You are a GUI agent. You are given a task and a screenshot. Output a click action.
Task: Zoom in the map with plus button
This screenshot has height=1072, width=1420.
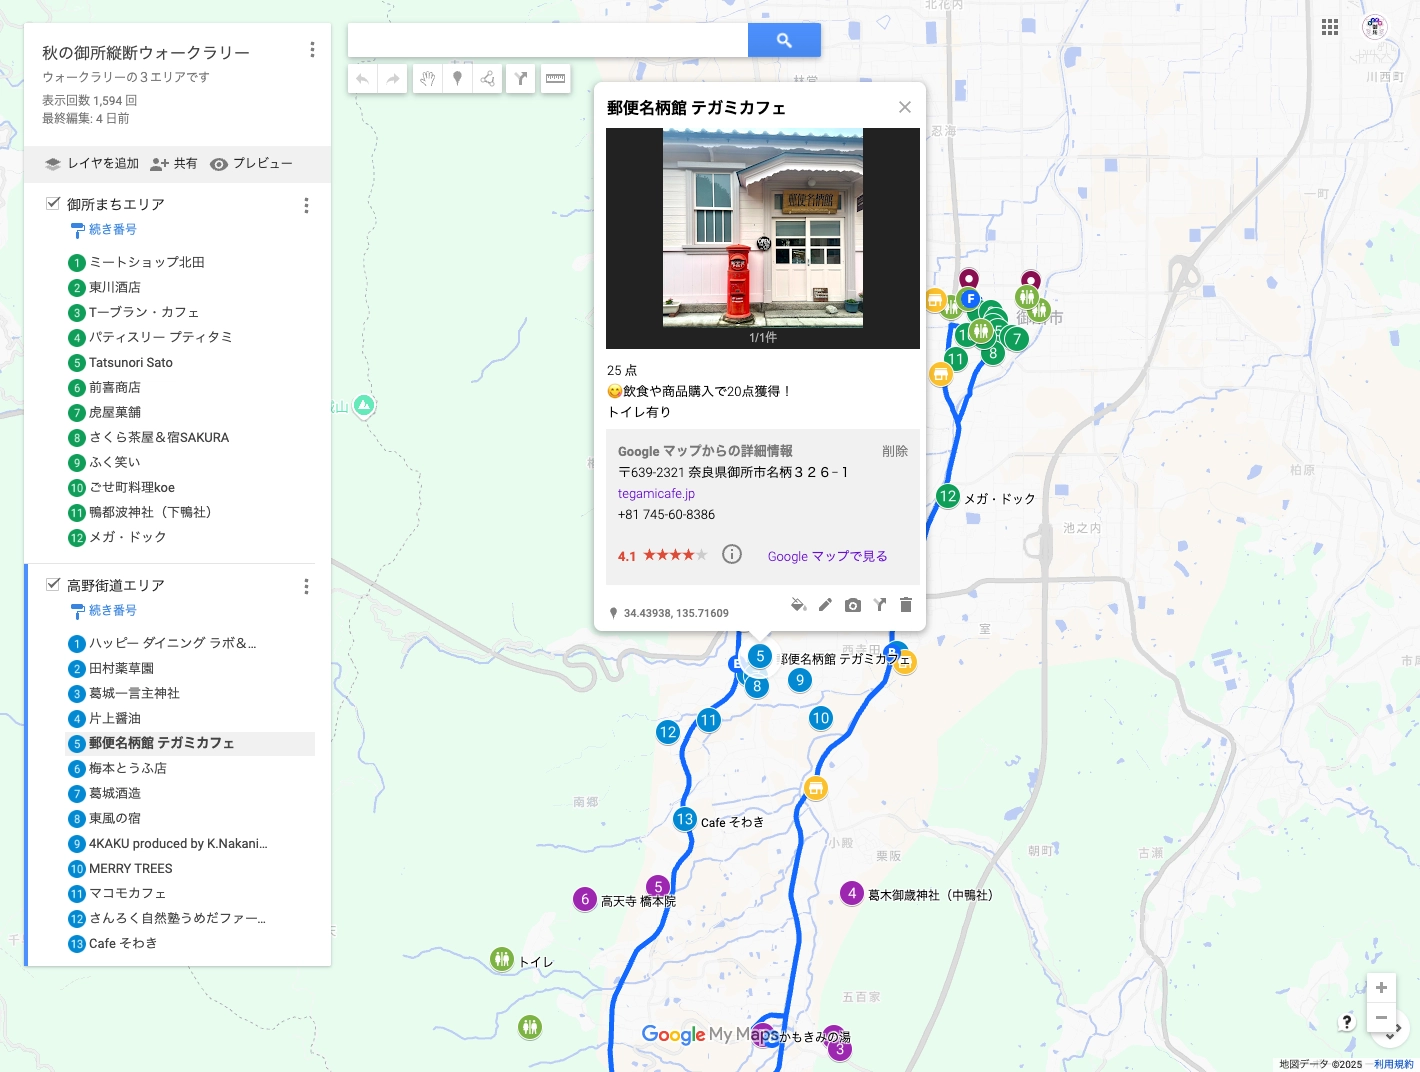tap(1381, 988)
